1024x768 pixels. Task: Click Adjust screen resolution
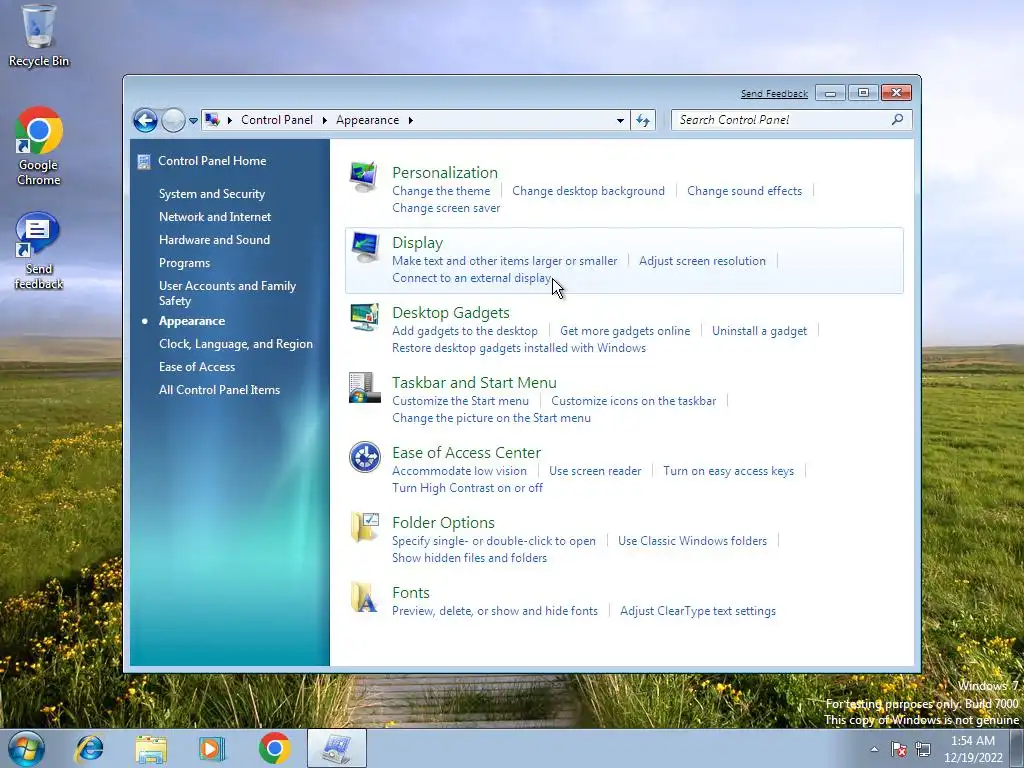pyautogui.click(x=702, y=261)
